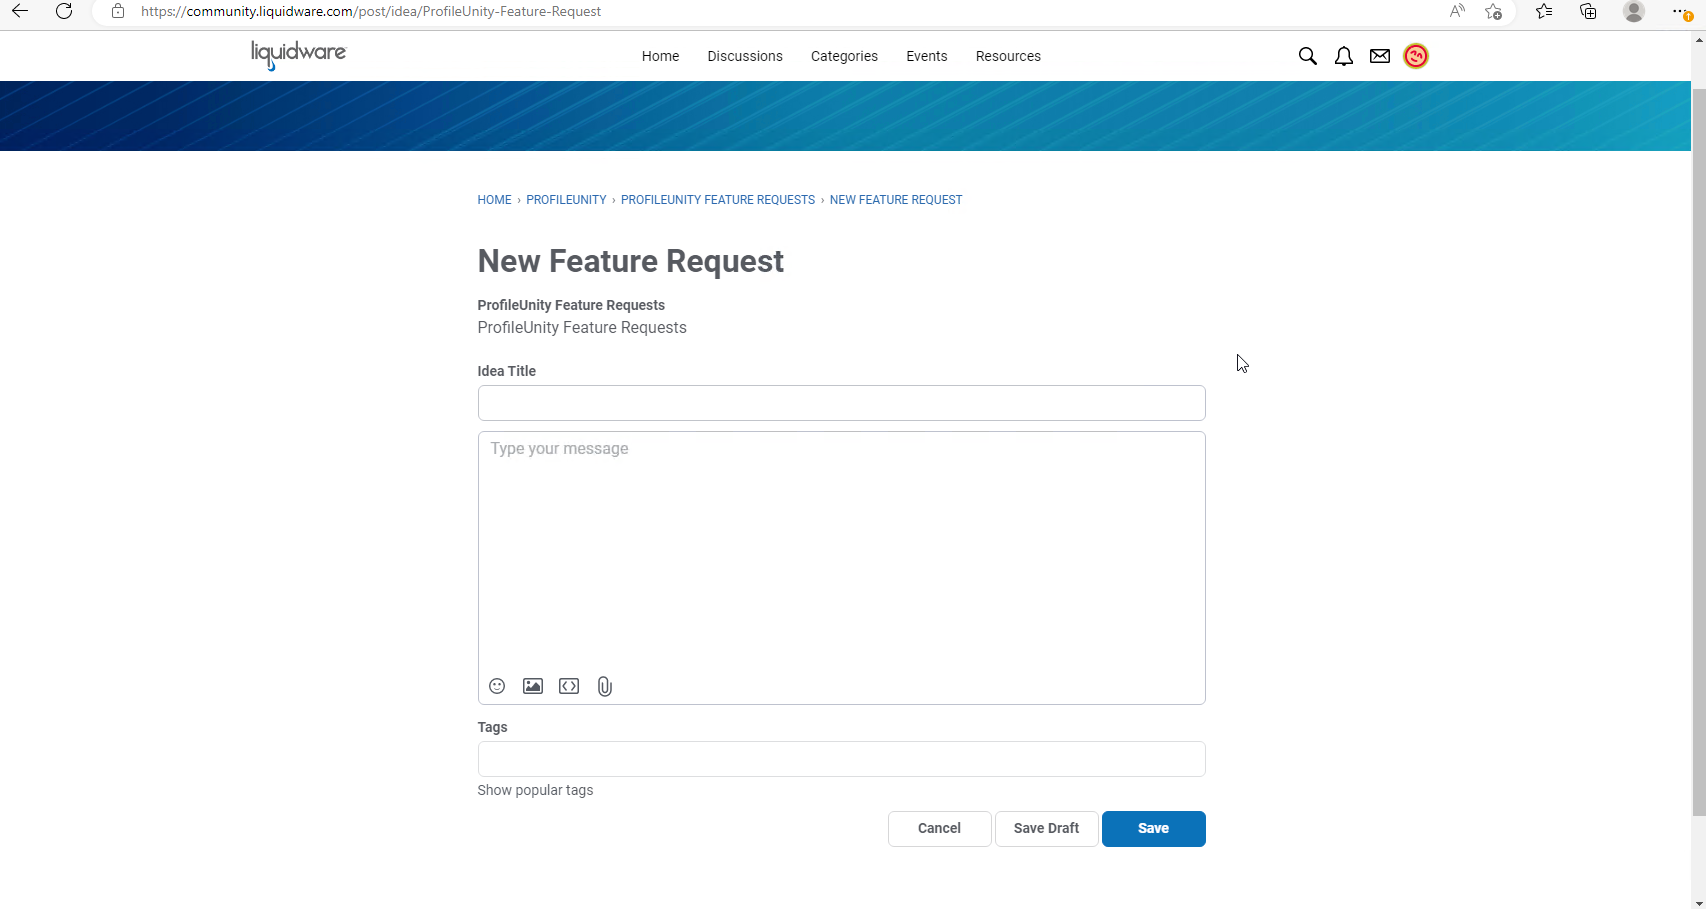The height and width of the screenshot is (909, 1706).
Task: Click the browser address bar URL
Action: click(371, 11)
